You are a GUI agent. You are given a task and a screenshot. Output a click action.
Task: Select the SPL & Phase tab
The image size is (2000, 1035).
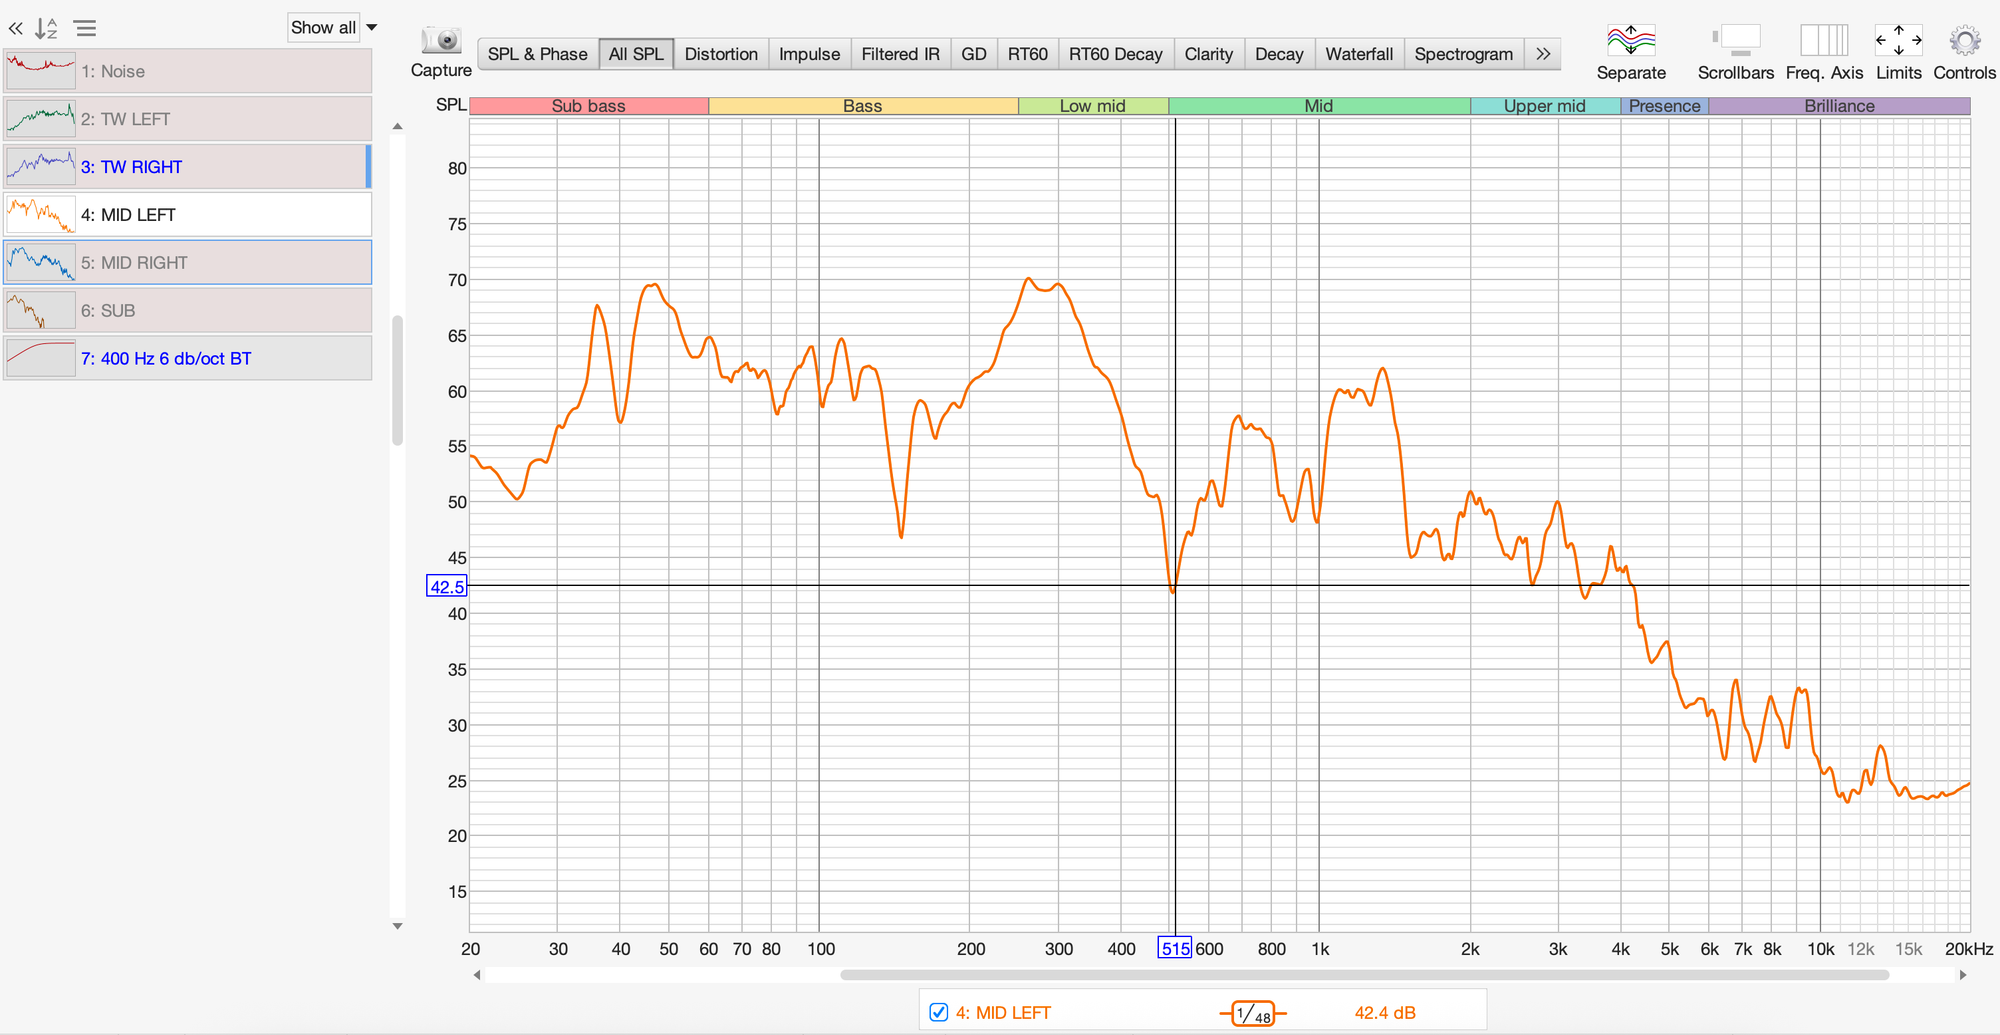click(537, 54)
